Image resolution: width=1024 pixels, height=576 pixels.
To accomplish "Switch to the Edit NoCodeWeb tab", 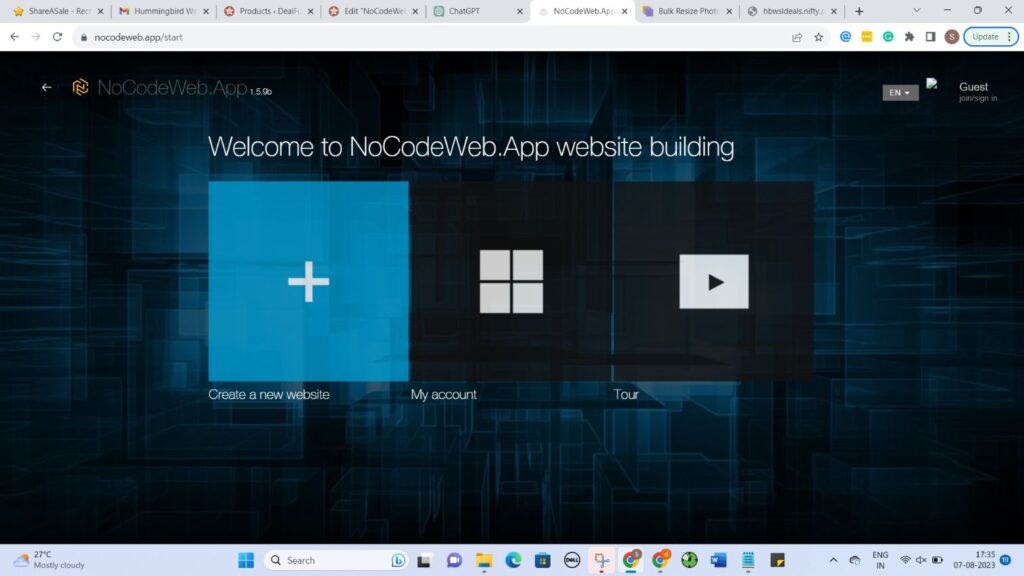I will click(x=373, y=11).
